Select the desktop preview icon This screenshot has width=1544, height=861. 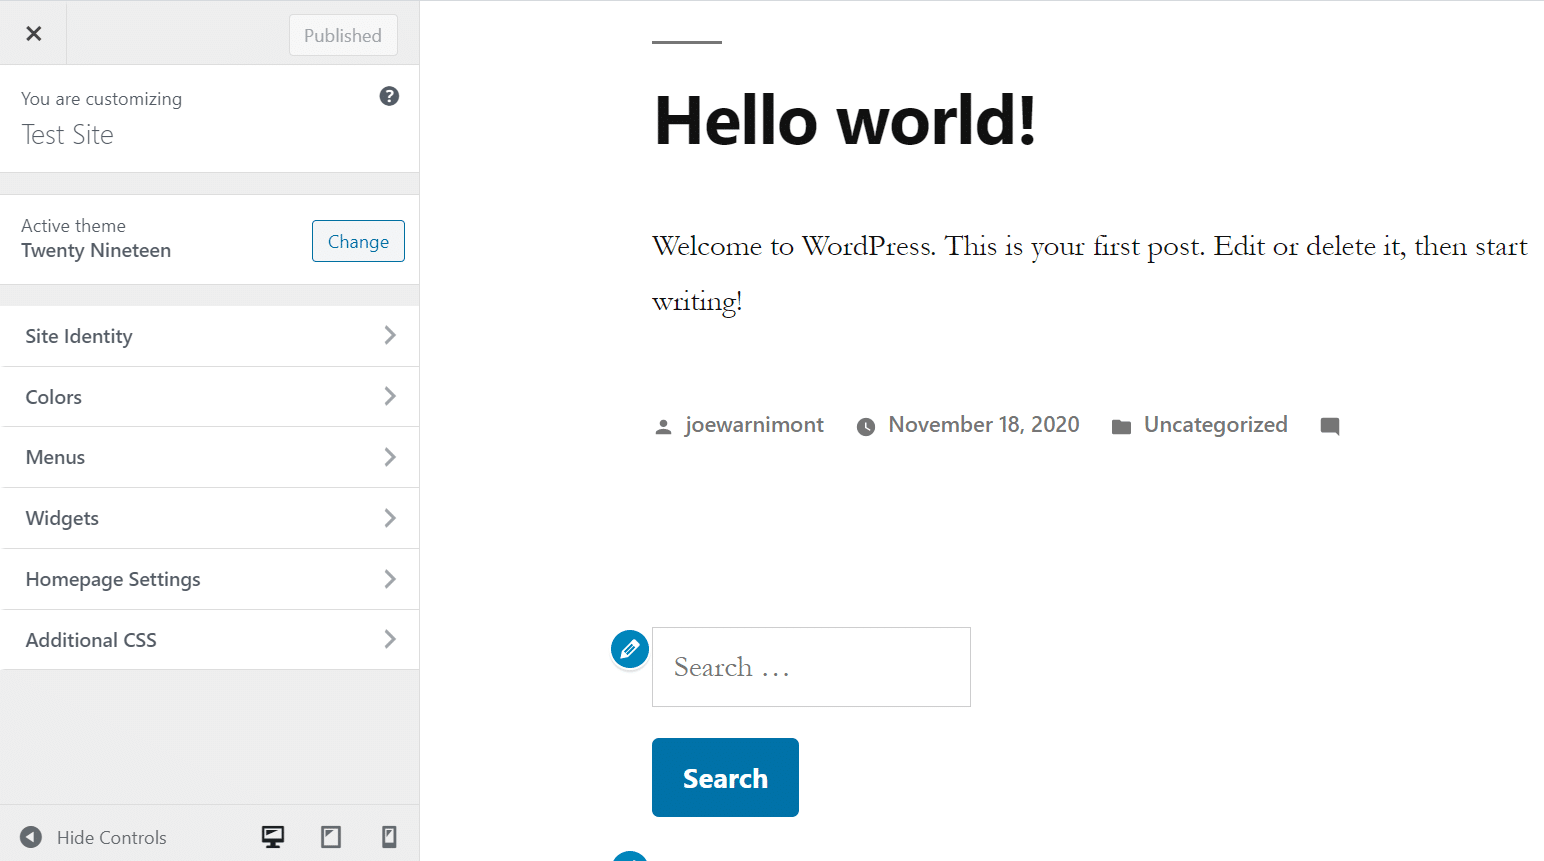point(272,836)
